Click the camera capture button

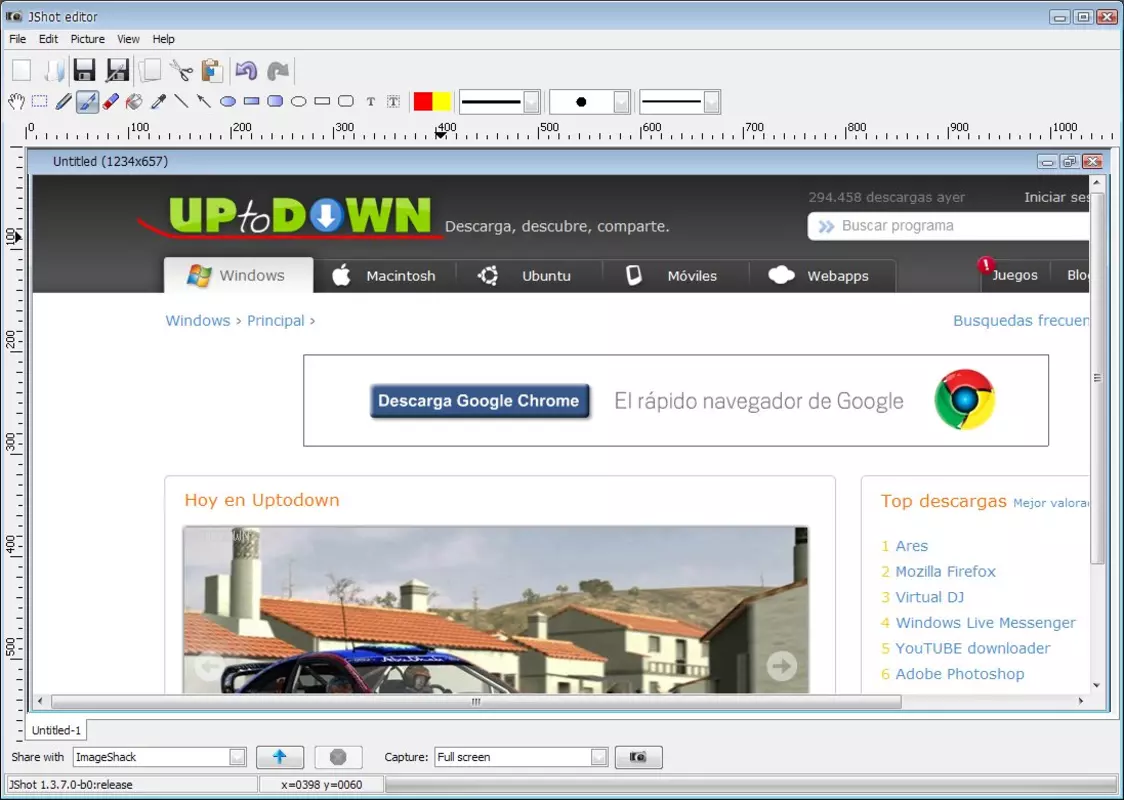coord(638,757)
